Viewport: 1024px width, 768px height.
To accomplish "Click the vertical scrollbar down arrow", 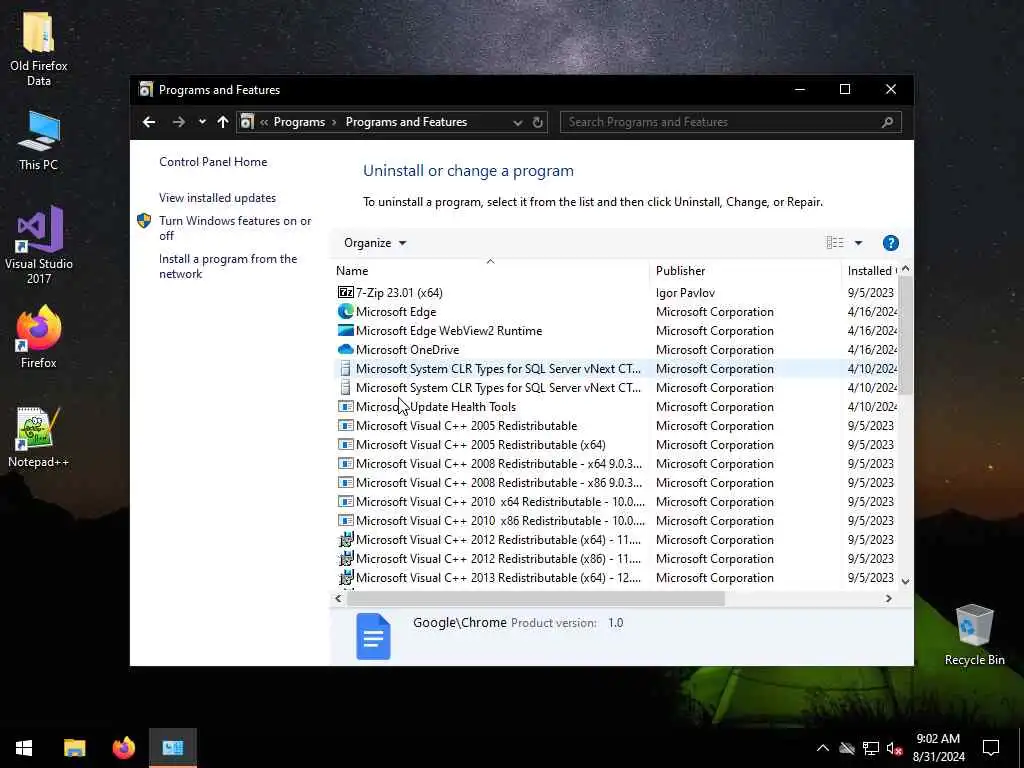I will (905, 581).
